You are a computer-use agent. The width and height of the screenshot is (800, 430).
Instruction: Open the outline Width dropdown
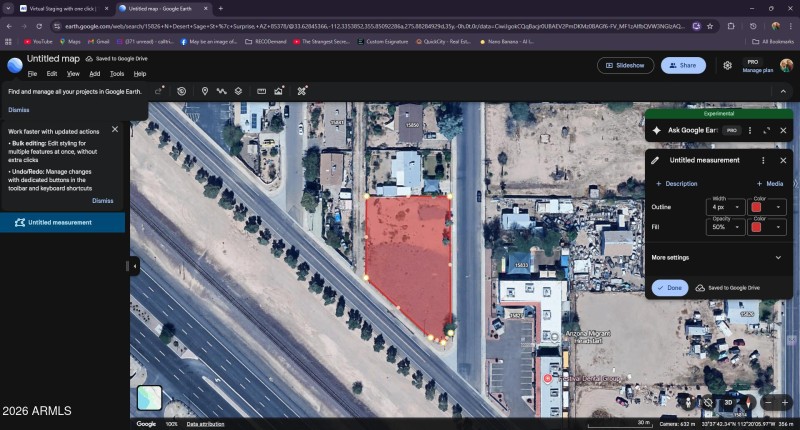(725, 207)
